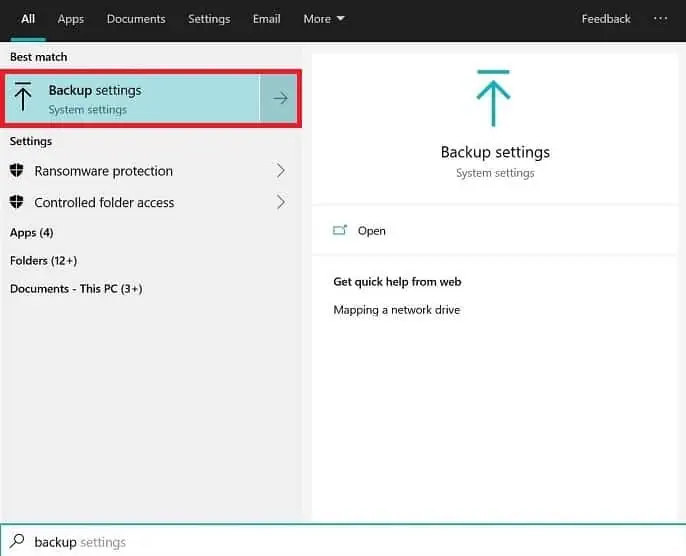Click the Settings section heading in results

click(x=31, y=141)
